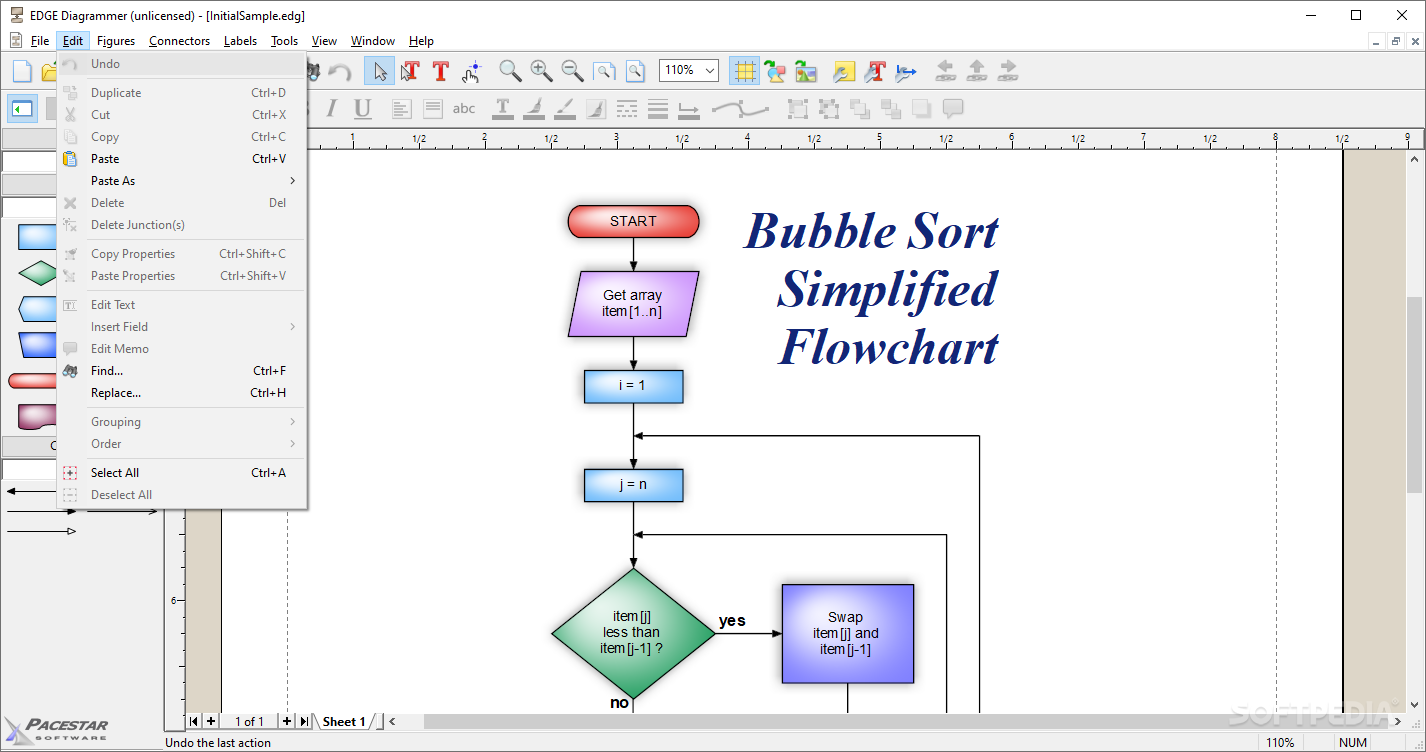Select the START terminator shape
1426x752 pixels.
[x=633, y=221]
